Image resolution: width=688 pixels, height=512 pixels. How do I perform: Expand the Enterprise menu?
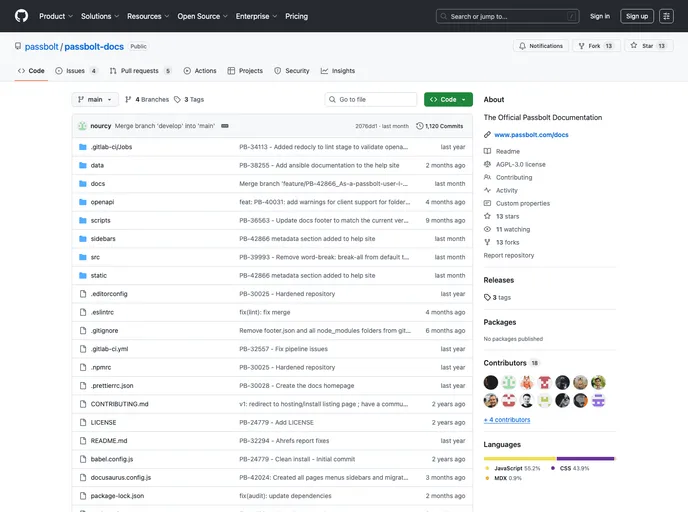pos(256,16)
